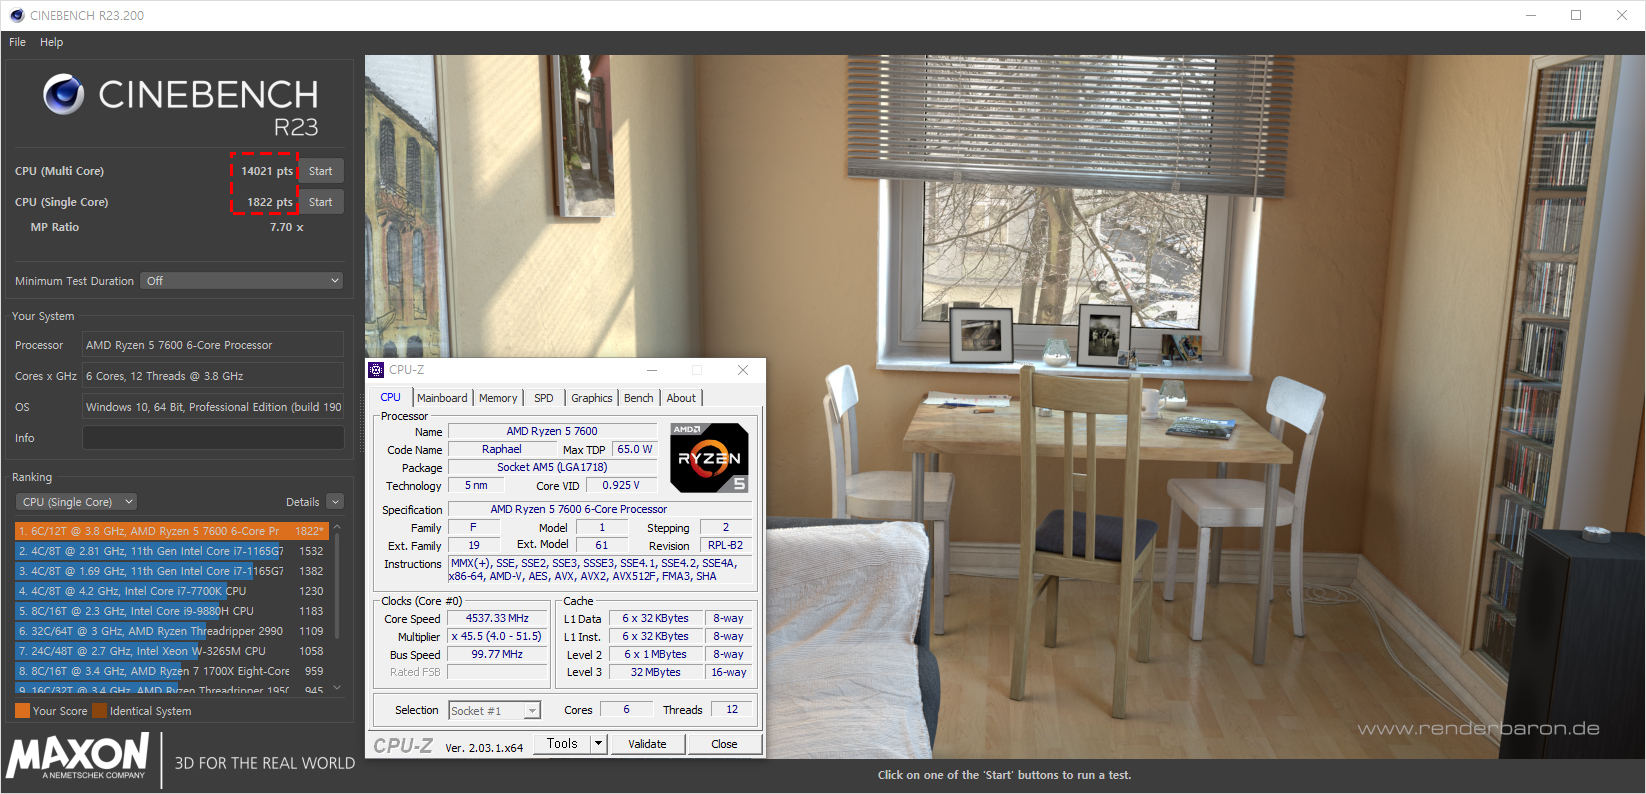Click the Level 3 32 MBytes cache value
Image resolution: width=1646 pixels, height=794 pixels.
[x=655, y=673]
